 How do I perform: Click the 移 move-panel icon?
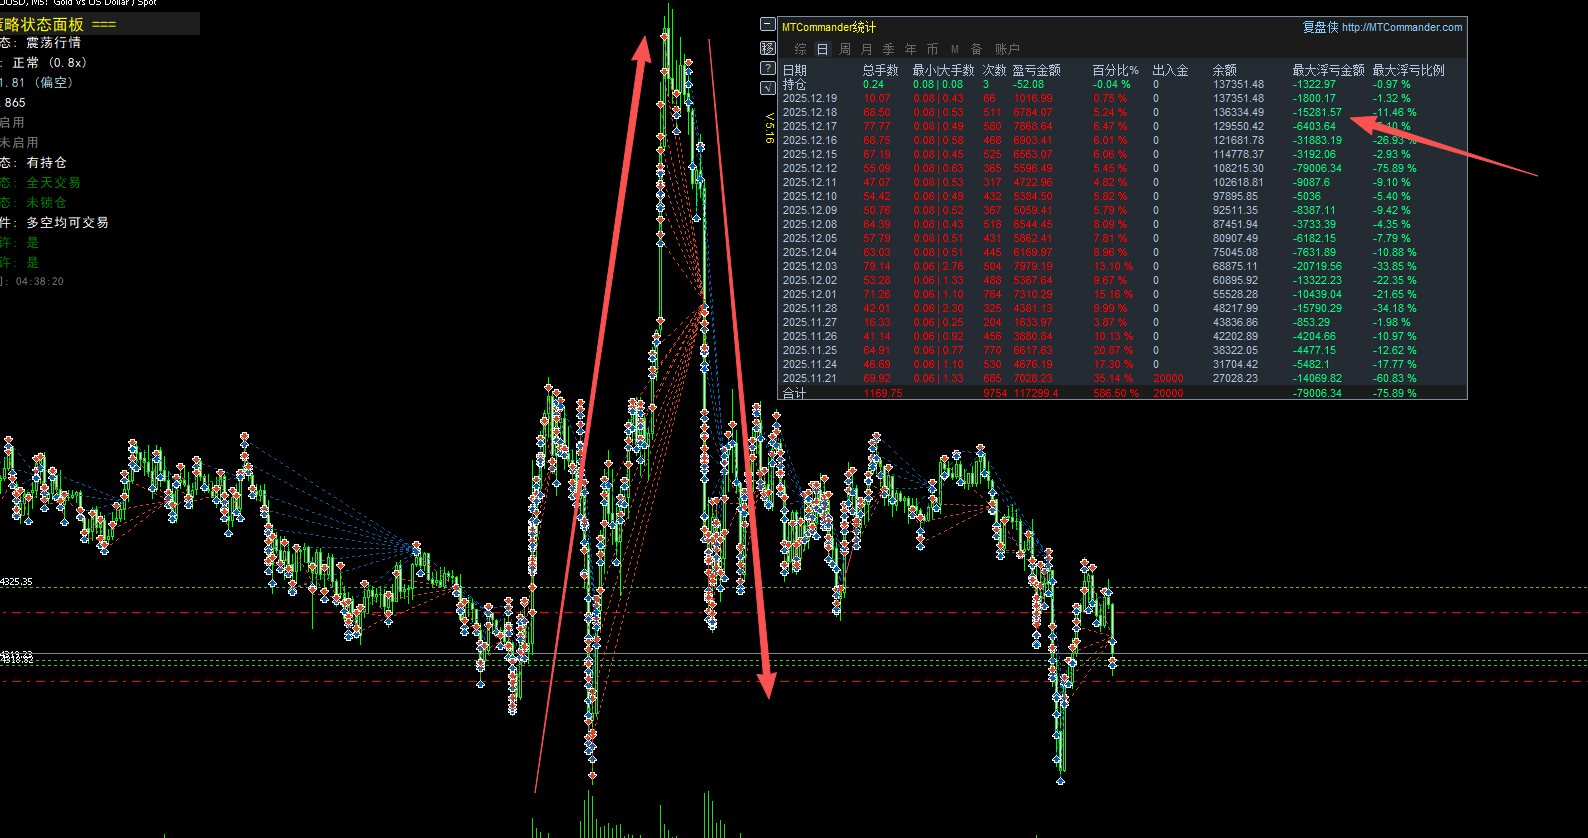pyautogui.click(x=767, y=47)
